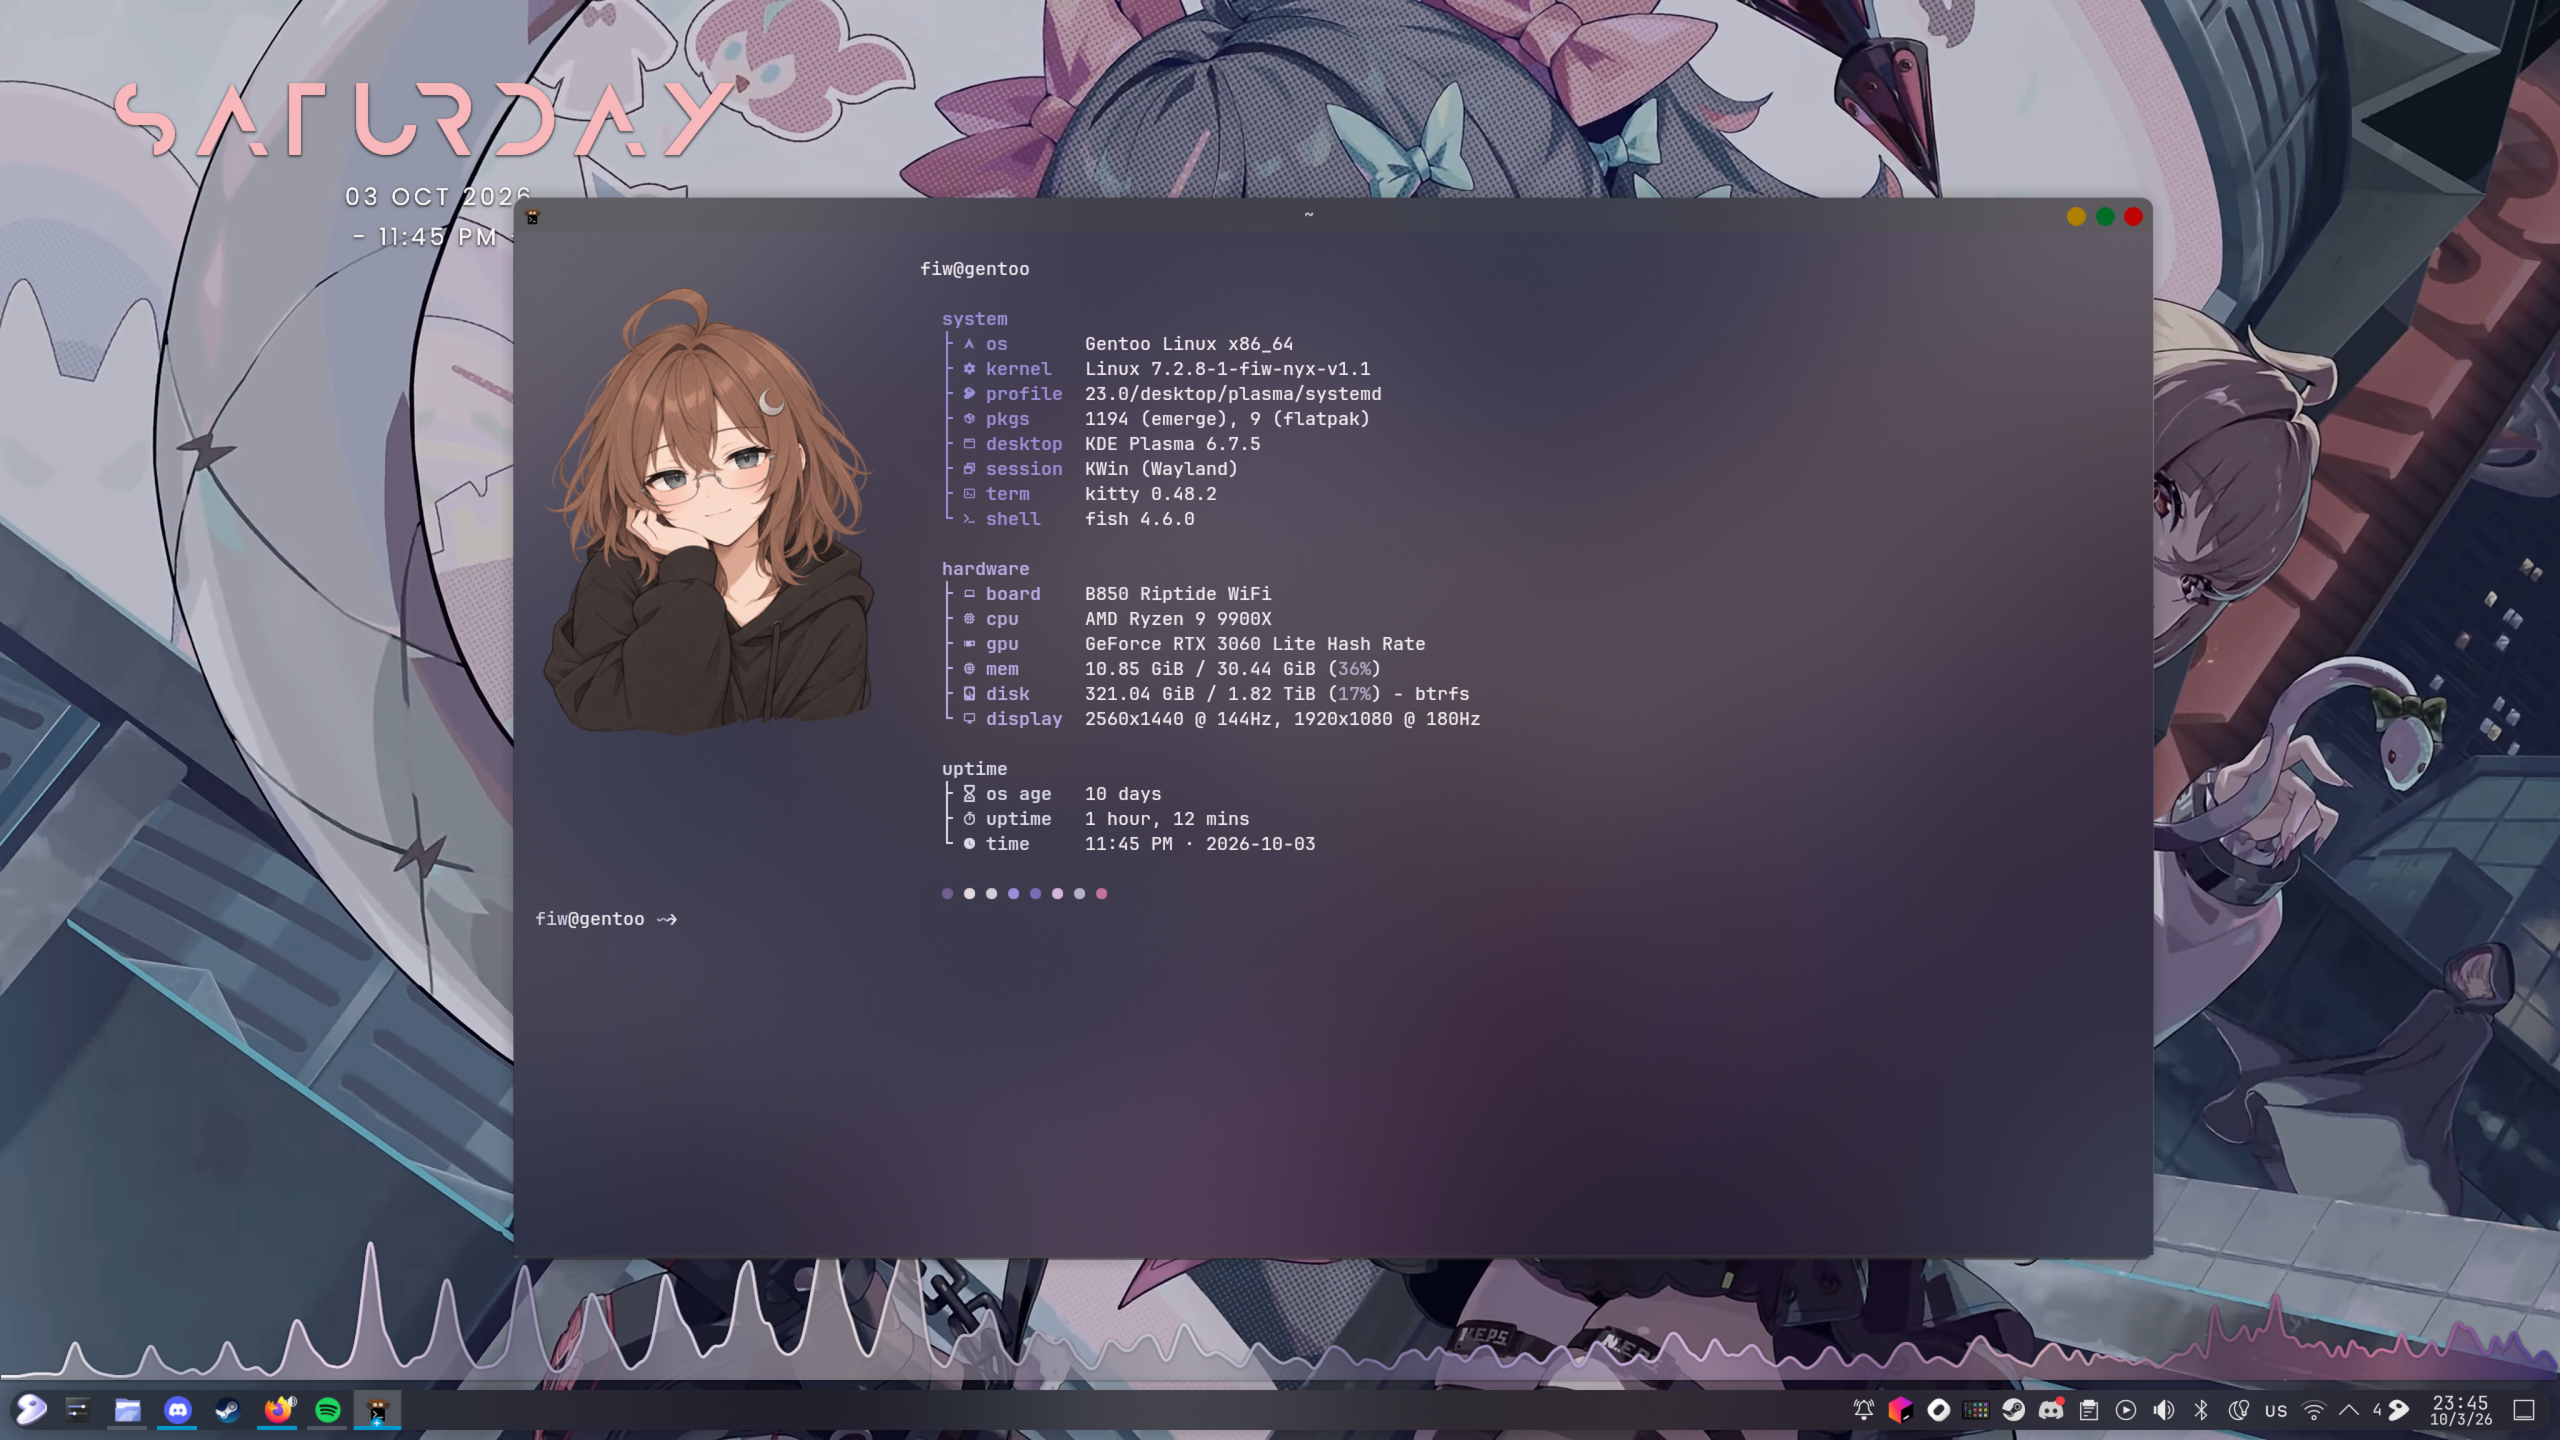Open the colorful button-grid tray icon
Screen dimensions: 2560x1440
1976,1410
